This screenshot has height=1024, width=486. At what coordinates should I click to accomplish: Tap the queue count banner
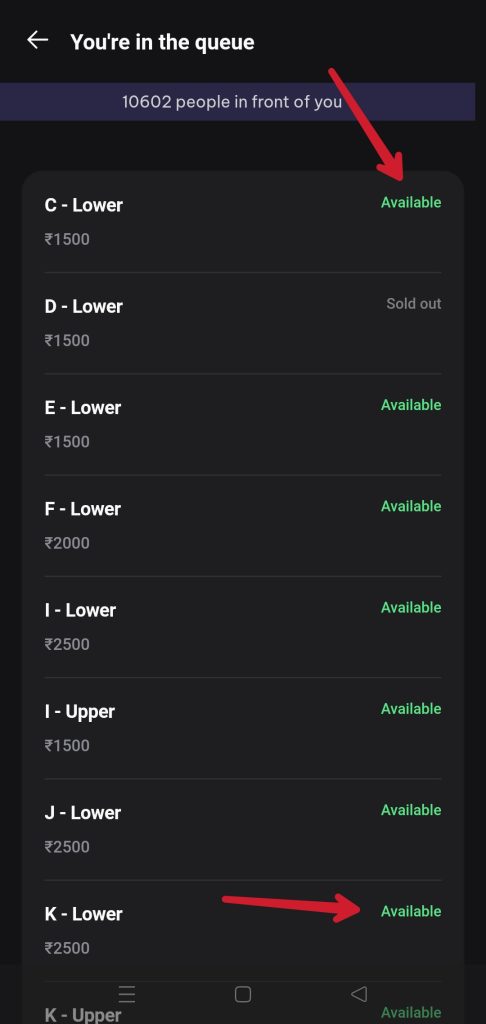[237, 102]
